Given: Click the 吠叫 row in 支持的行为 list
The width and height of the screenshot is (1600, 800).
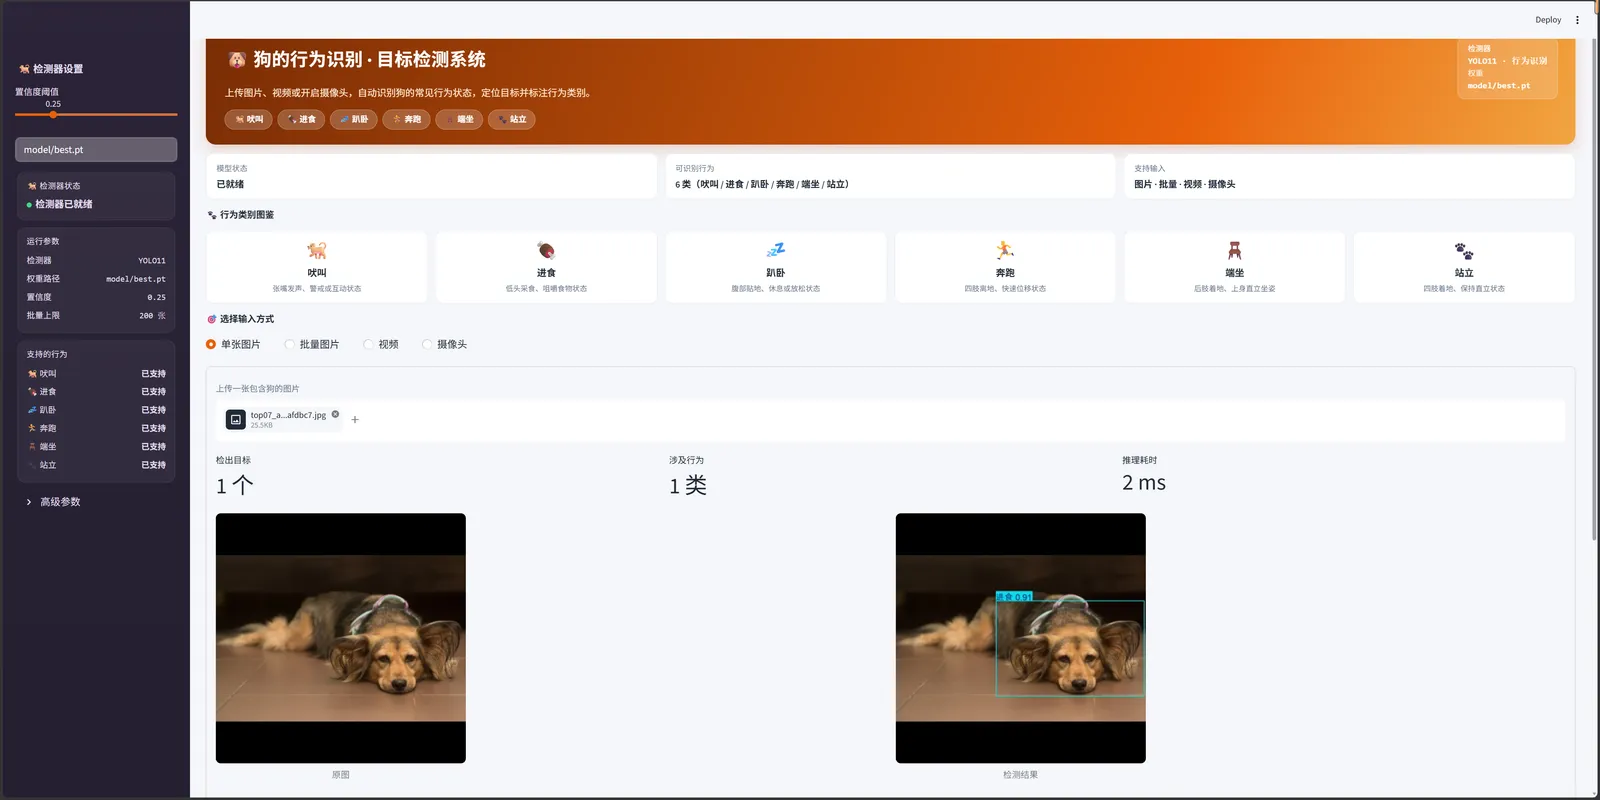Looking at the screenshot, I should click(96, 374).
